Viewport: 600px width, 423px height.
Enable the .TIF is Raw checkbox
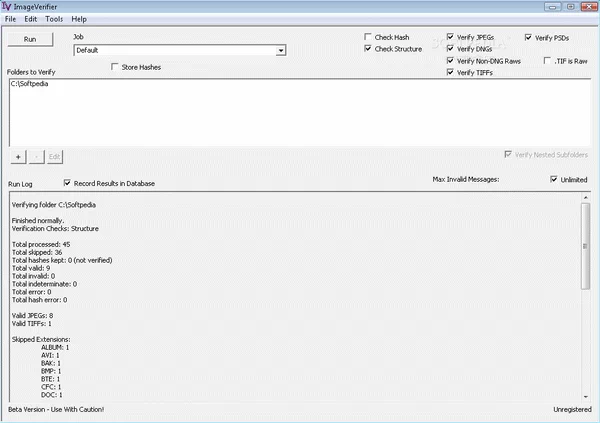tap(548, 60)
